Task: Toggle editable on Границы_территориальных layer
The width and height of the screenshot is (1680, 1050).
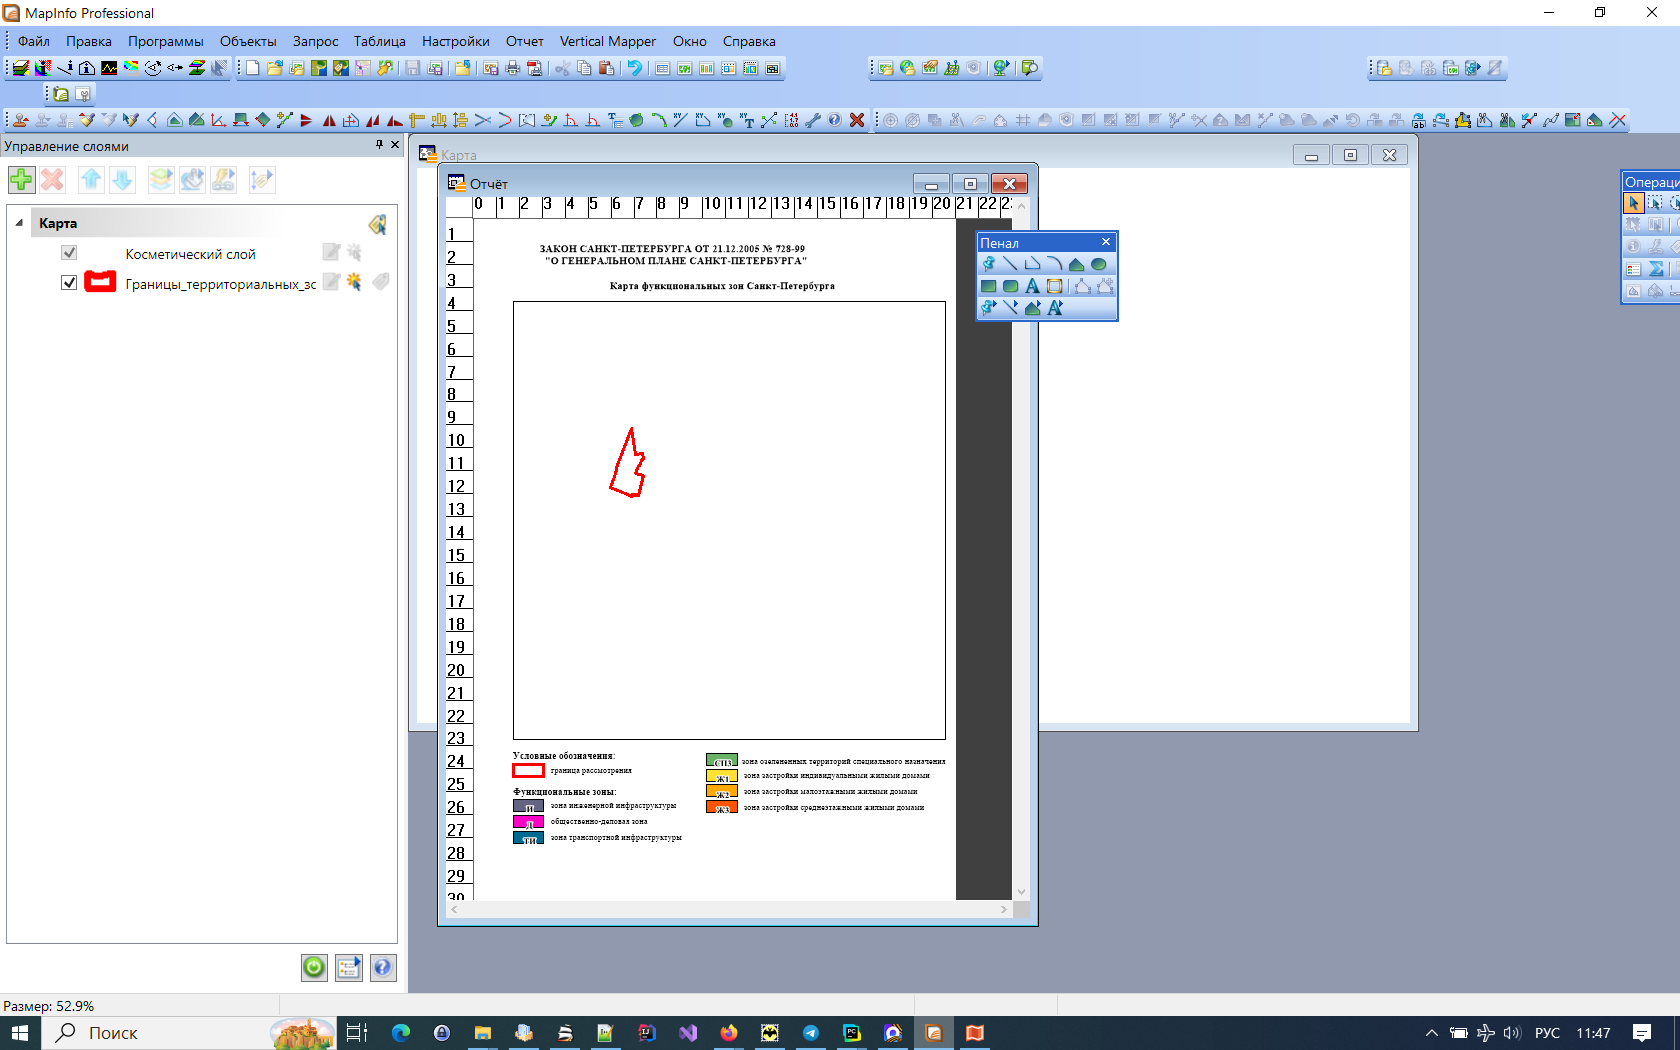Action: point(331,282)
